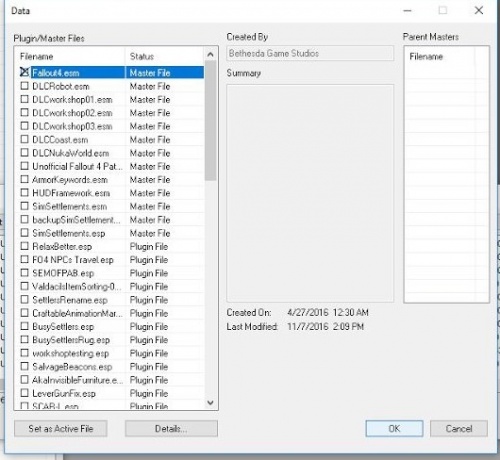Check the HUDFramework.esm checkbox

coord(24,192)
